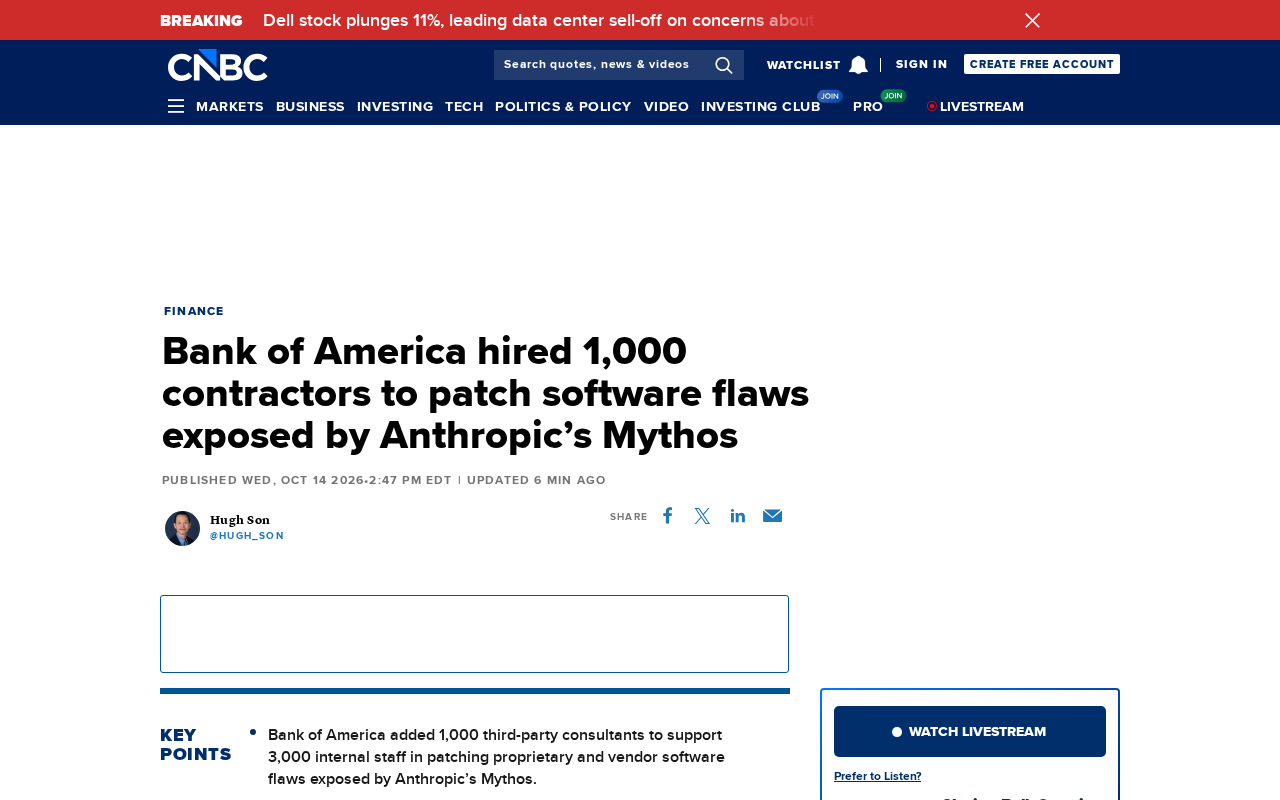The image size is (1280, 800).
Task: Open the Business menu
Action: pyautogui.click(x=310, y=107)
